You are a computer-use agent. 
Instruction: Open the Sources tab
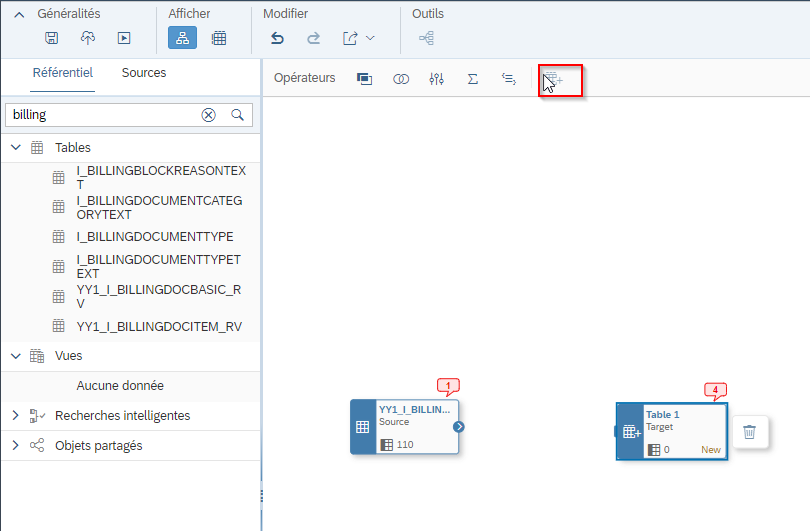coord(144,73)
